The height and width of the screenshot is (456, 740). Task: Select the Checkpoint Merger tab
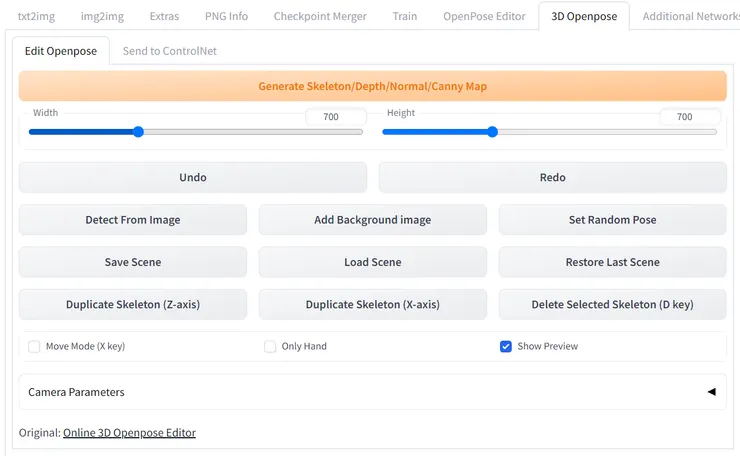pyautogui.click(x=320, y=16)
